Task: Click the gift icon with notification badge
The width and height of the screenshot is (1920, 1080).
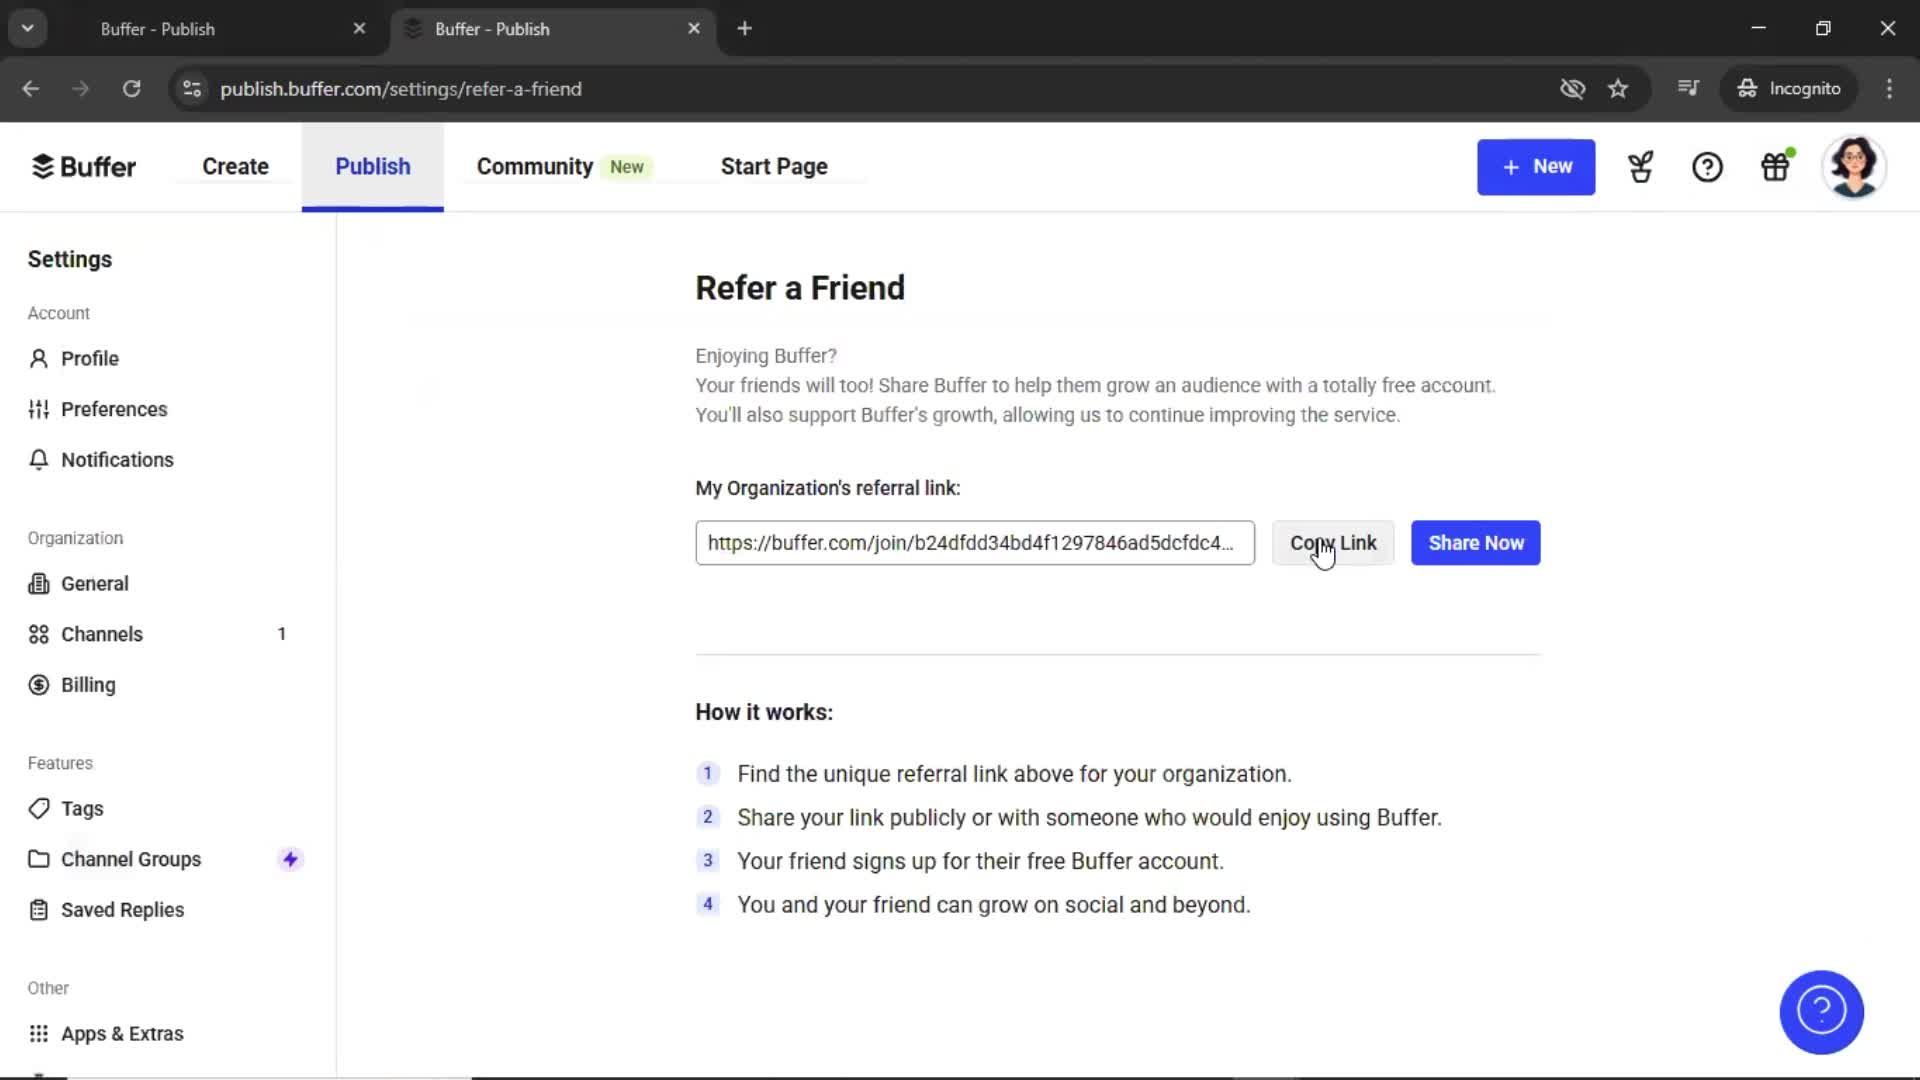Action: 1777,166
